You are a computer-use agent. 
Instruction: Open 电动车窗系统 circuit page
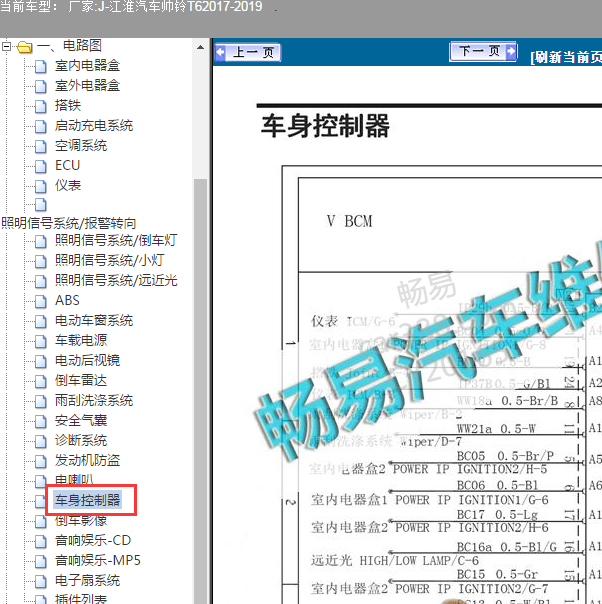point(94,320)
